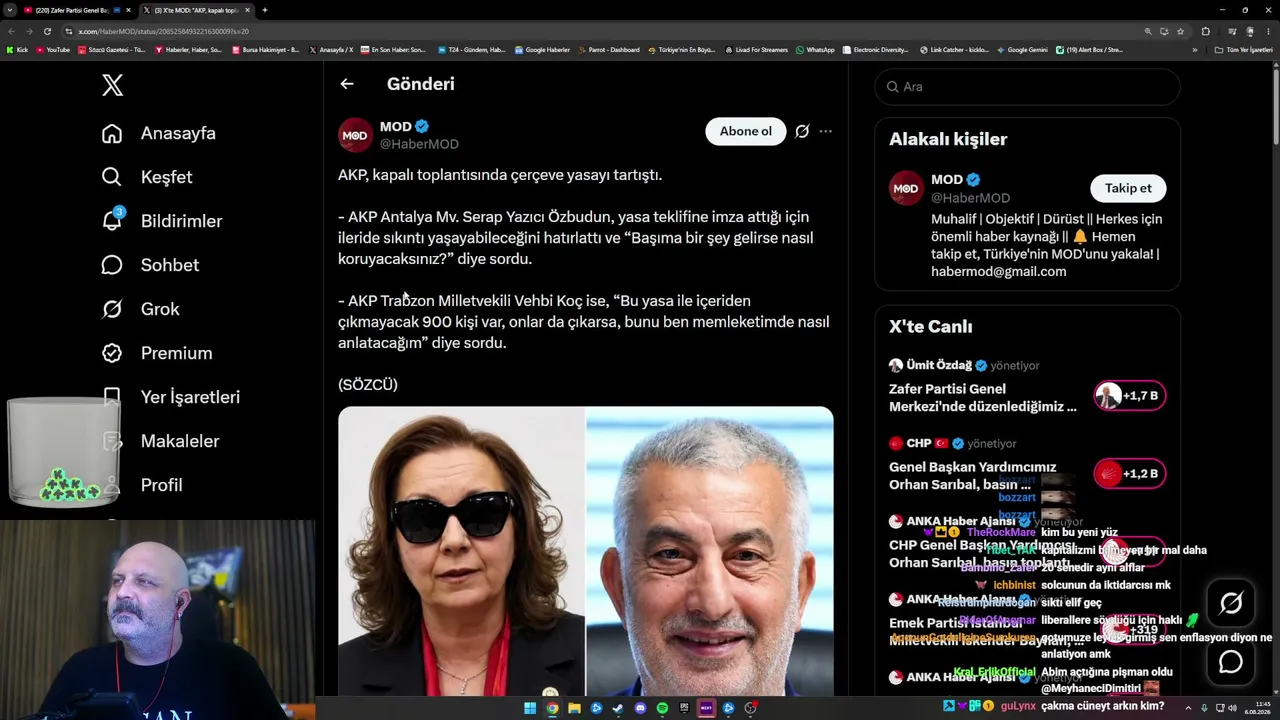Click the Ara search field
This screenshot has width=1280, height=720.
[x=1027, y=87]
